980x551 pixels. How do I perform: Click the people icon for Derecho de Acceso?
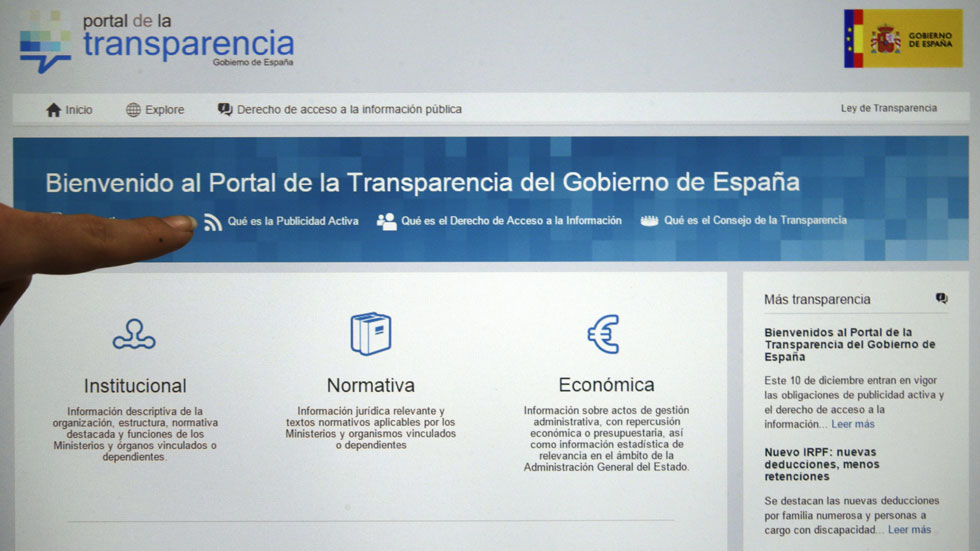pos(386,221)
